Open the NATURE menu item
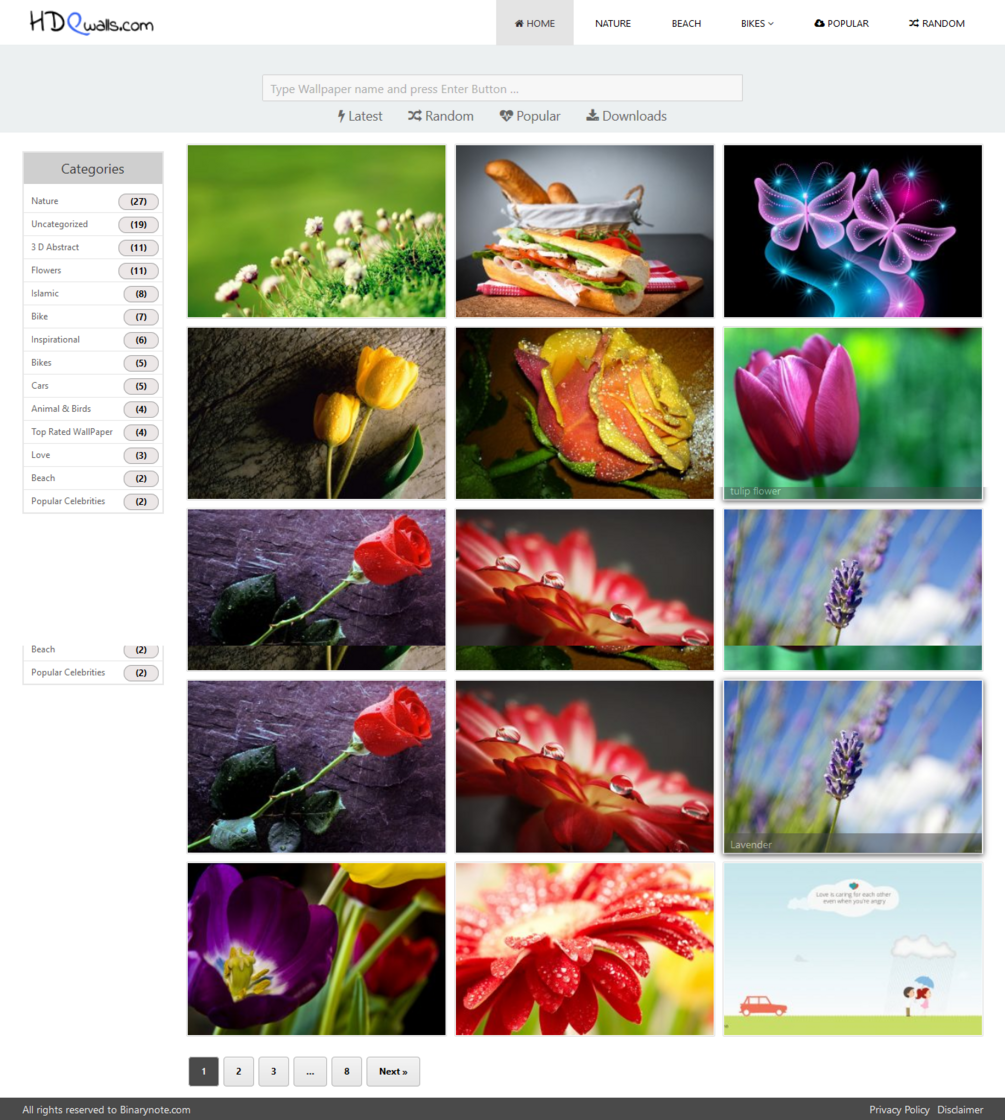Screen dimensions: 1005x1120 coord(613,24)
